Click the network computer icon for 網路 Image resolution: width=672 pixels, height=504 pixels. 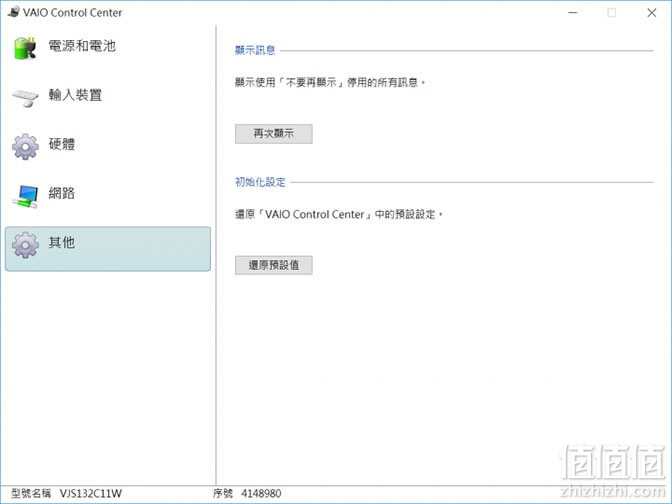pos(25,196)
